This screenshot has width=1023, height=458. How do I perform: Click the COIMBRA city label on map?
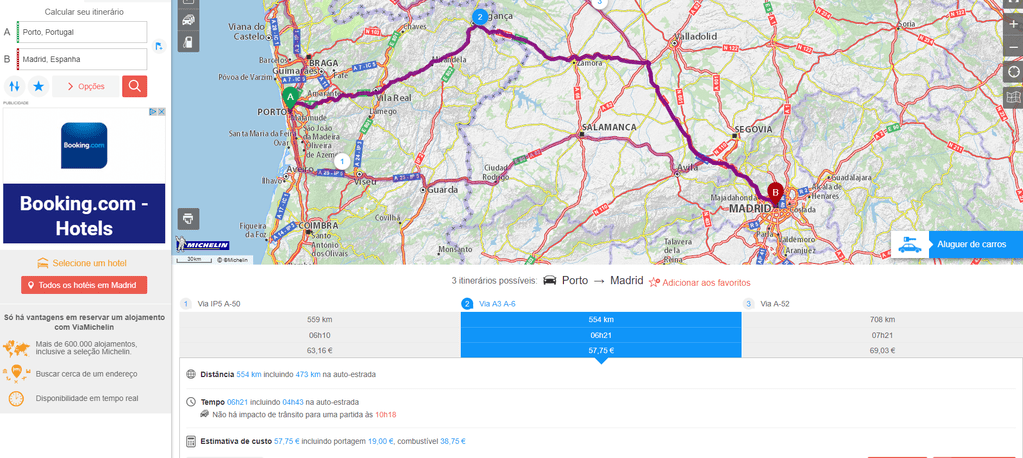click(x=318, y=226)
